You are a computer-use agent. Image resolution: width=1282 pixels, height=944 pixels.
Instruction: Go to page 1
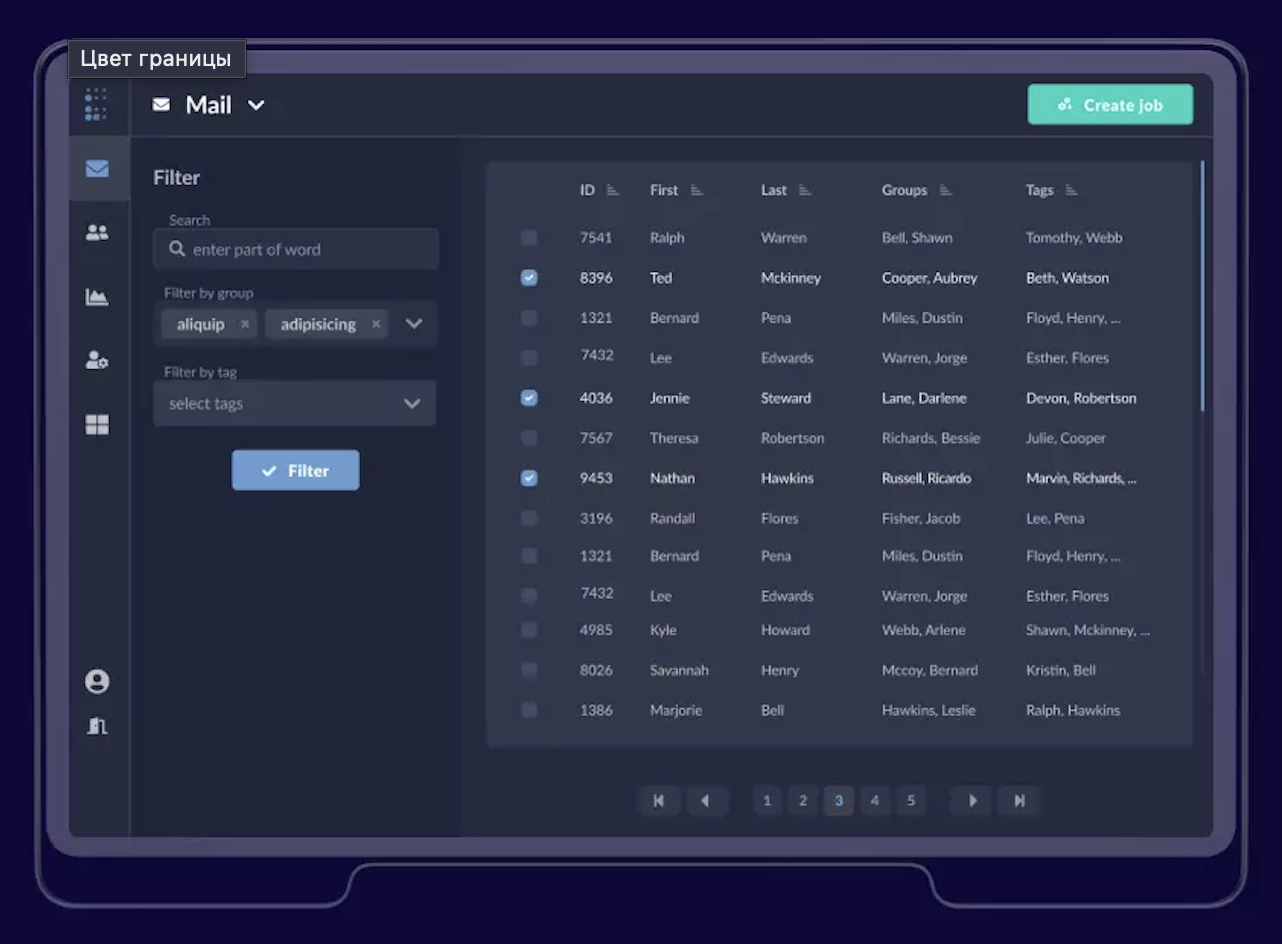click(x=767, y=800)
